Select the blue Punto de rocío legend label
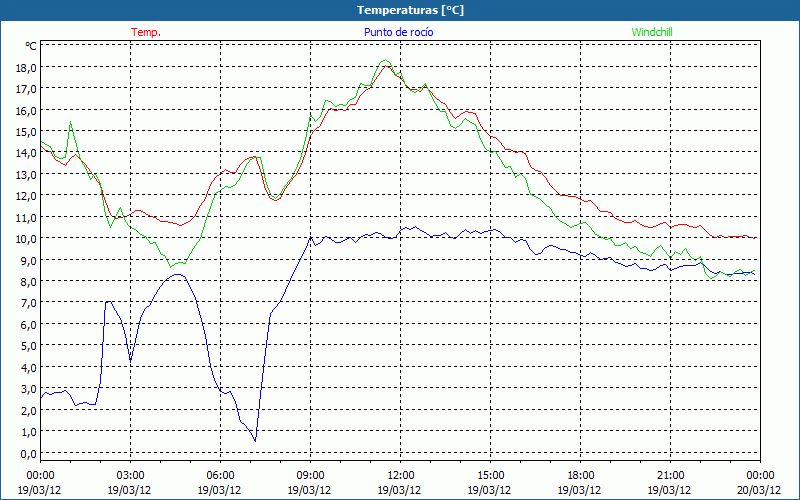Viewport: 800px width, 500px height. pos(398,32)
